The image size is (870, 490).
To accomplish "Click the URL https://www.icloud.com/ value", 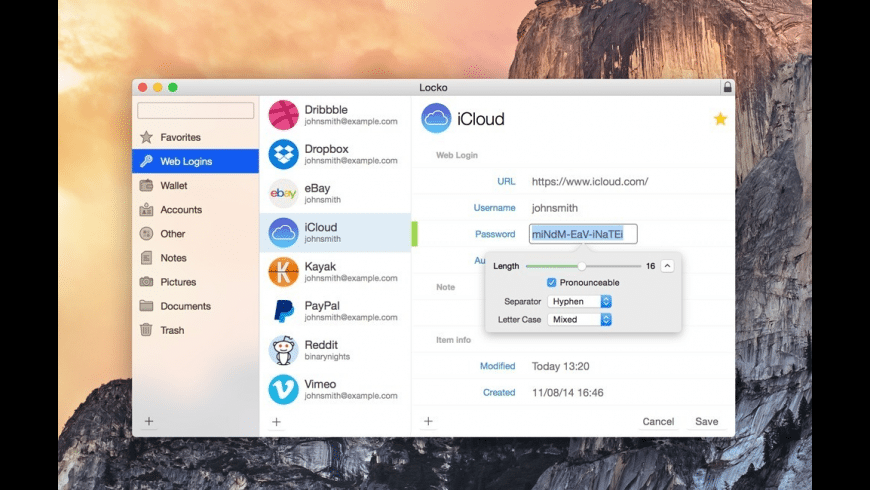I will point(590,181).
